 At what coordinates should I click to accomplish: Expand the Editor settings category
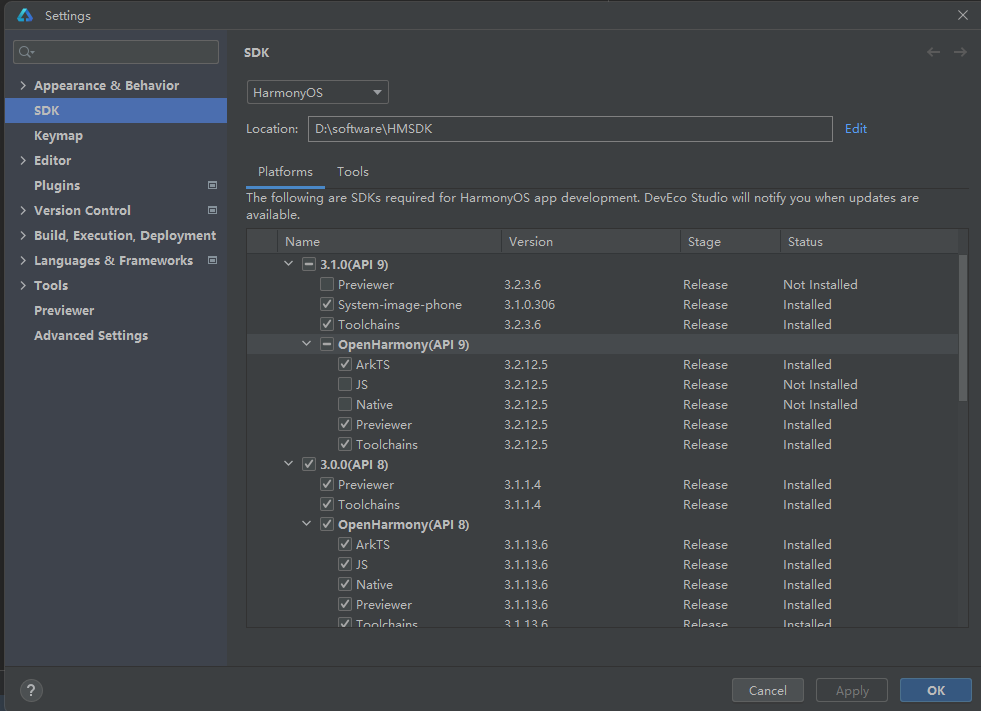tap(23, 160)
